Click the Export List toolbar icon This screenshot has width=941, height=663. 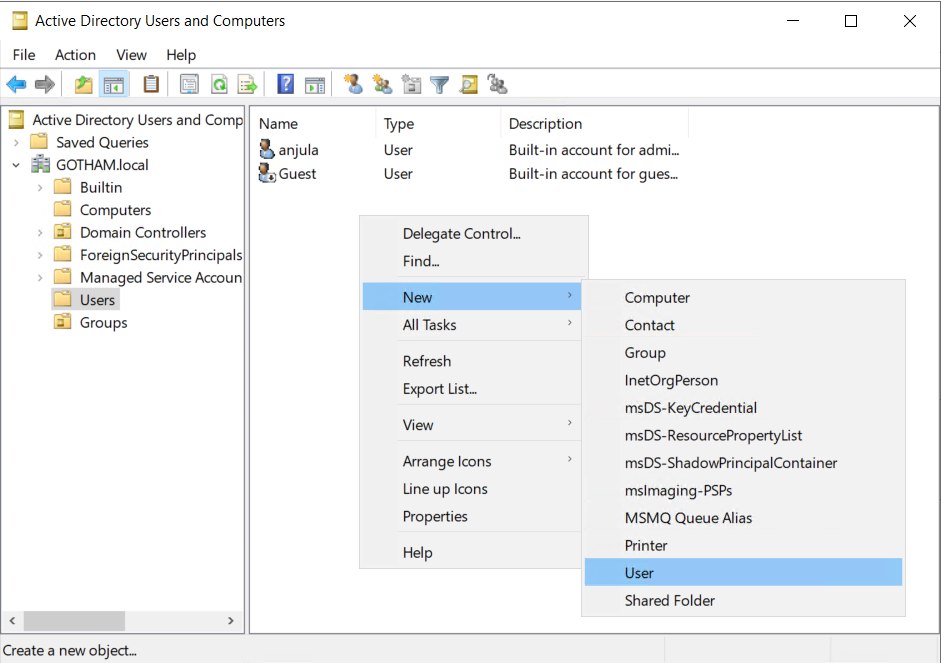pos(247,85)
